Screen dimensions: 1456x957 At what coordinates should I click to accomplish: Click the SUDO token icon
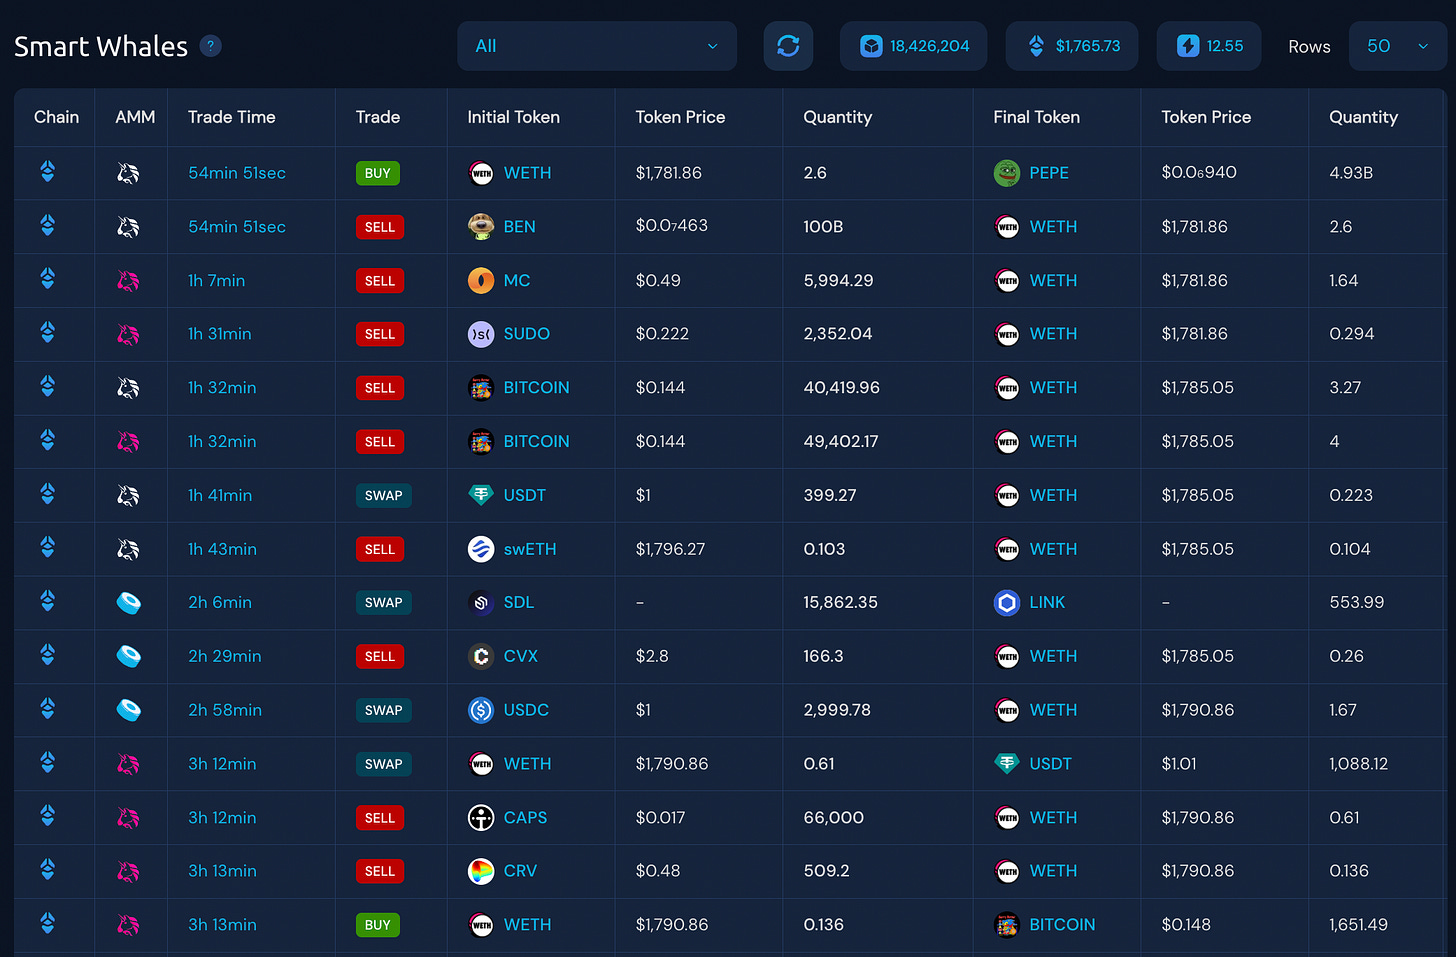click(481, 334)
